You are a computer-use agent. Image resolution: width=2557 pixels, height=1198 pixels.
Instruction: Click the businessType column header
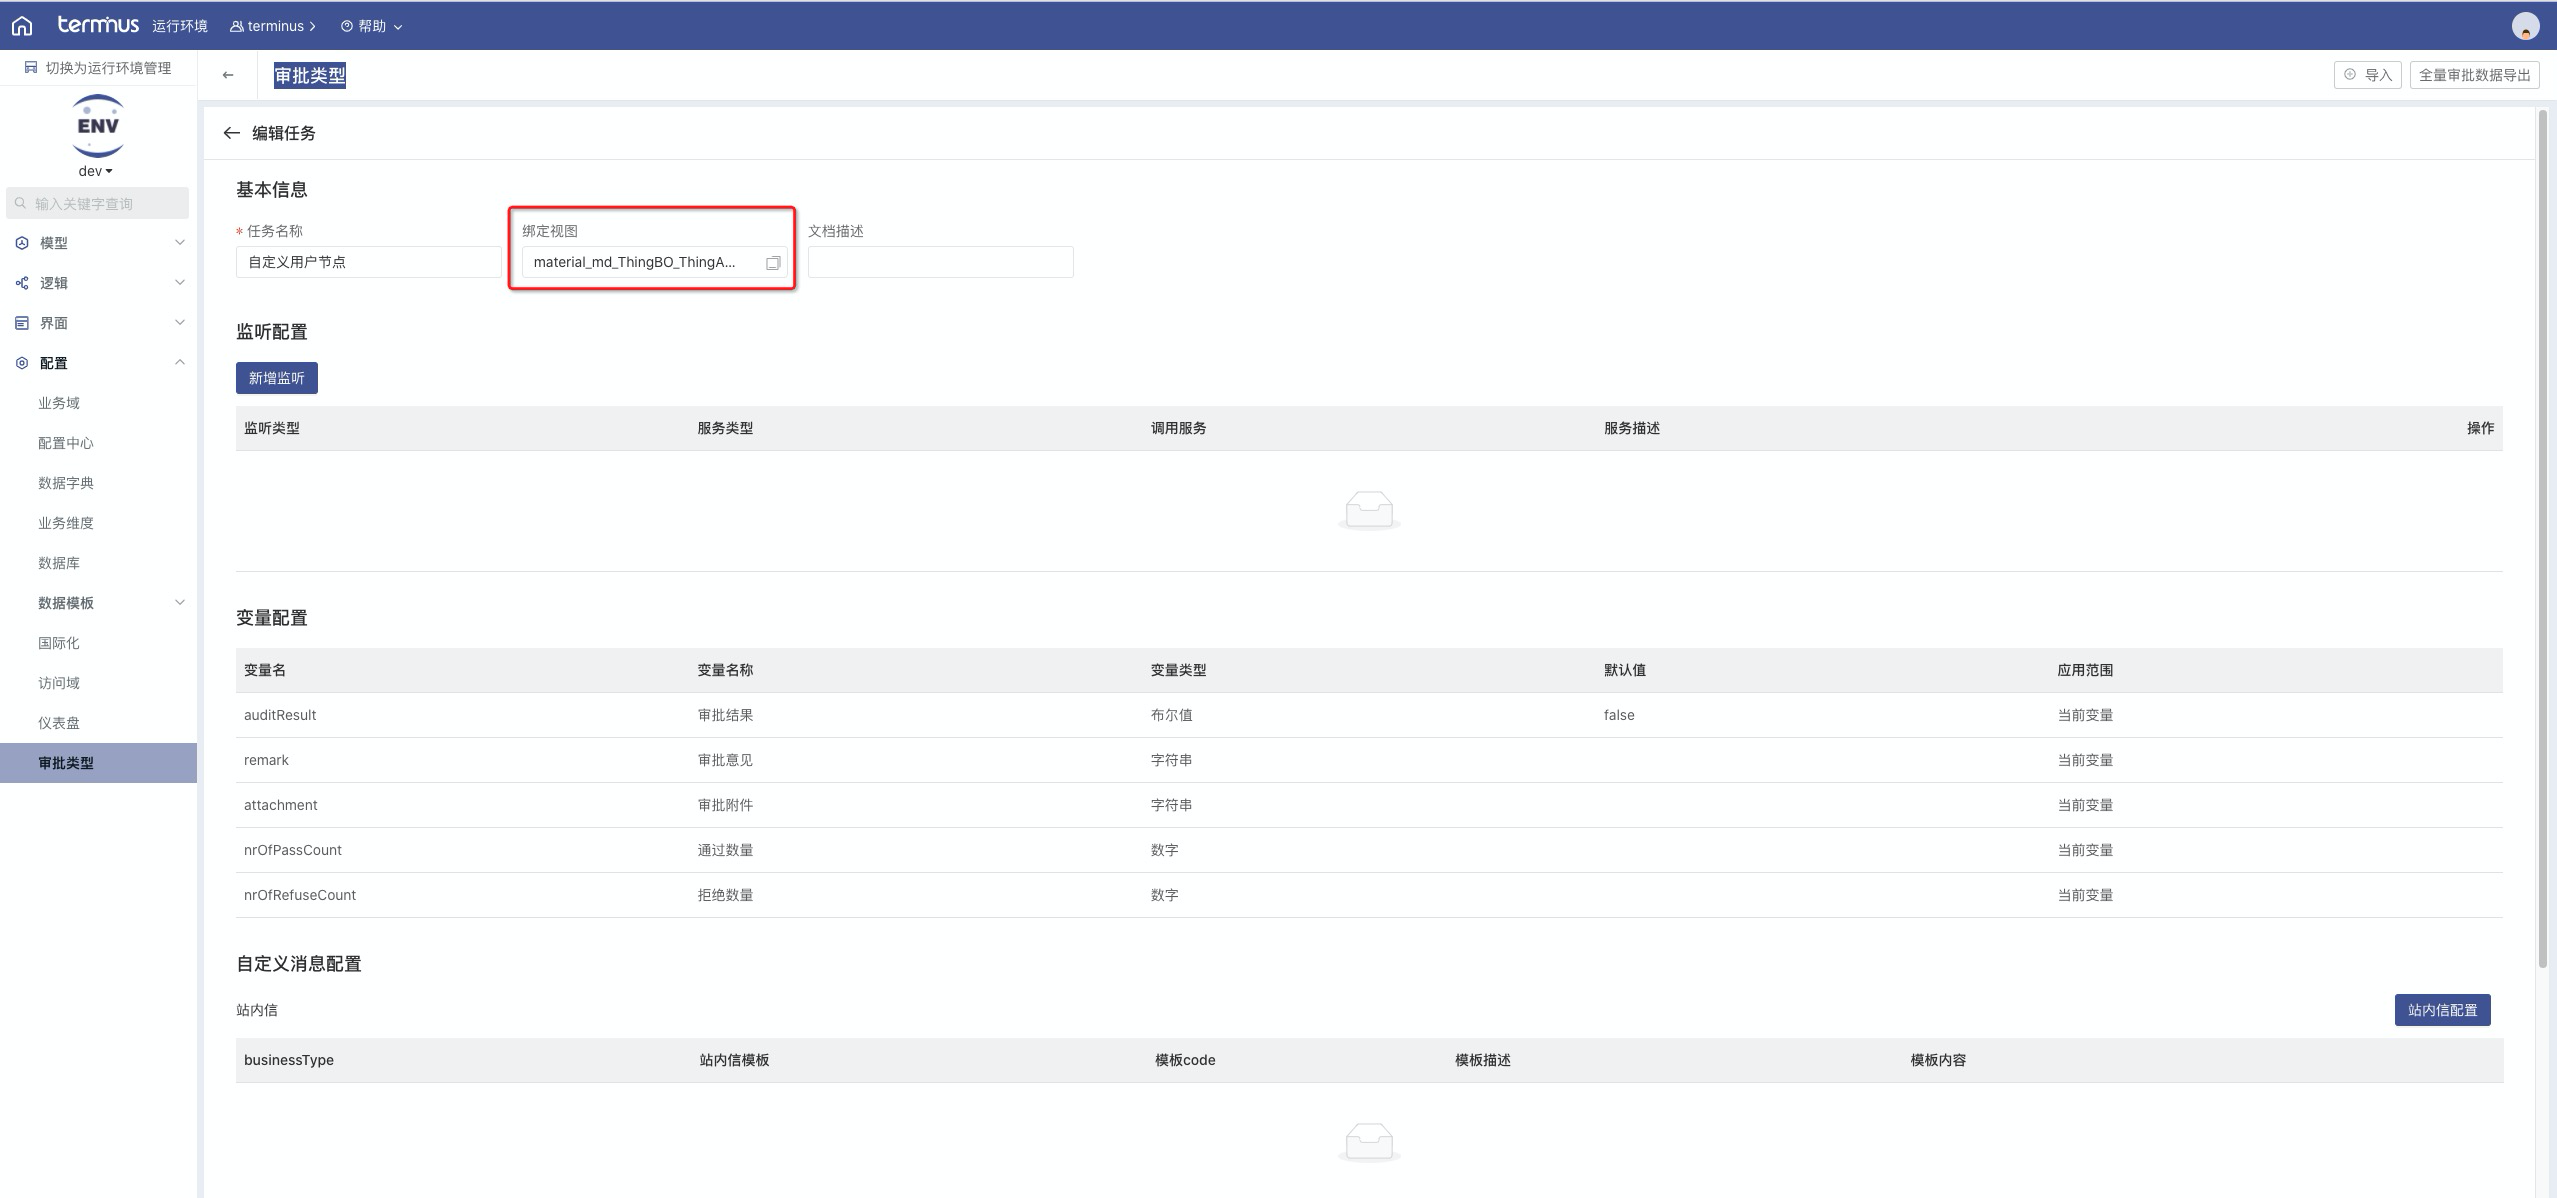click(x=289, y=1060)
